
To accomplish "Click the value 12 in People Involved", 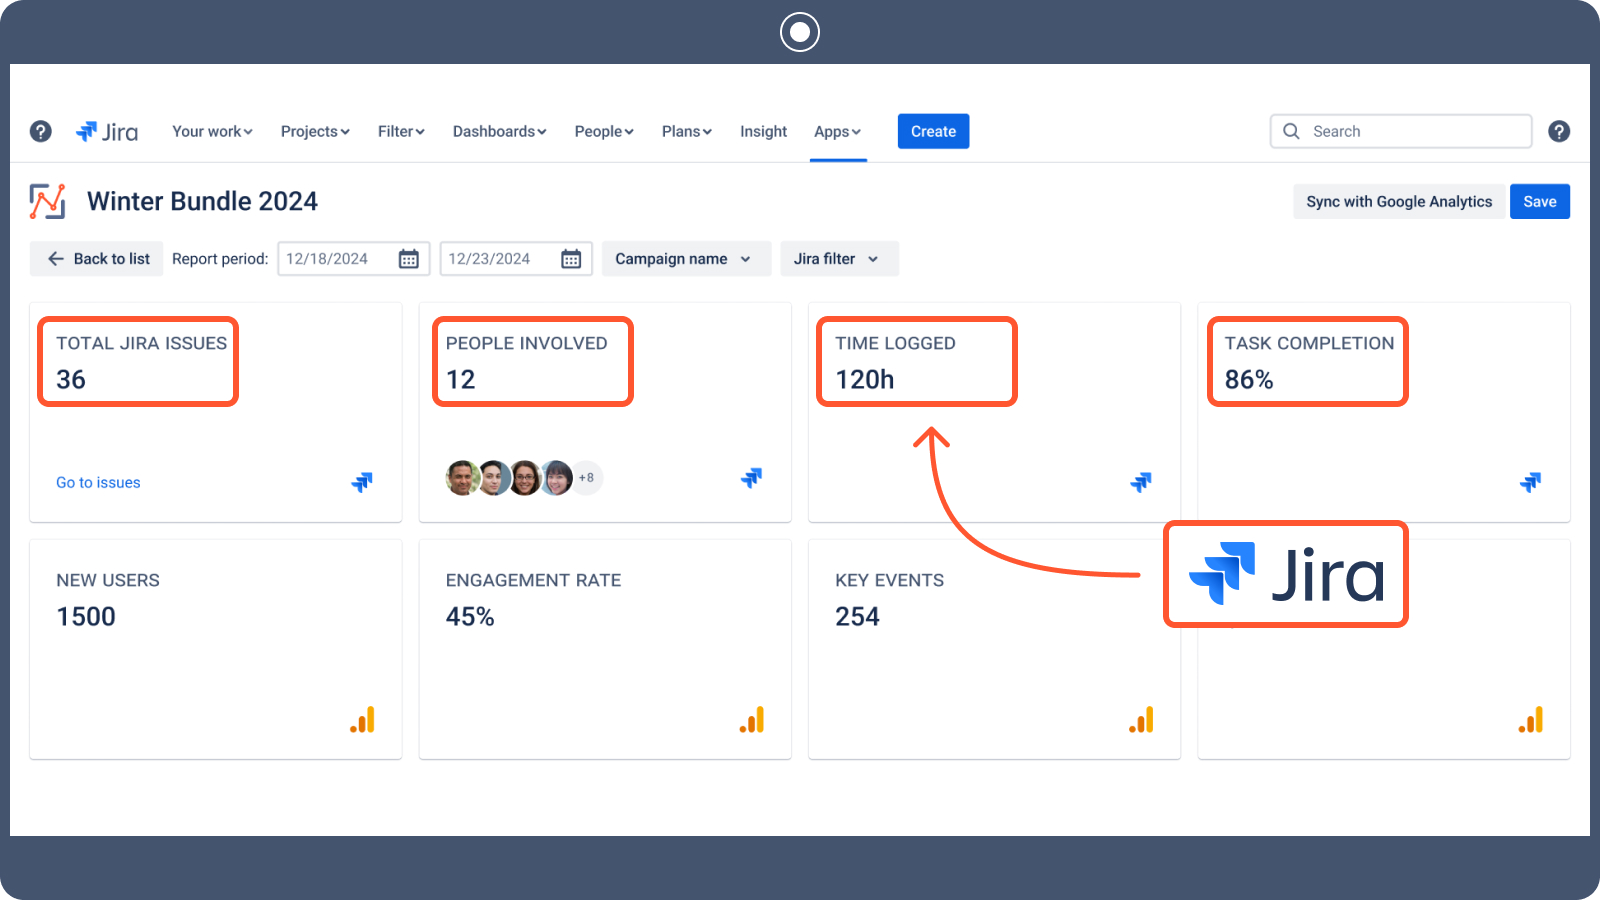I will [x=461, y=380].
